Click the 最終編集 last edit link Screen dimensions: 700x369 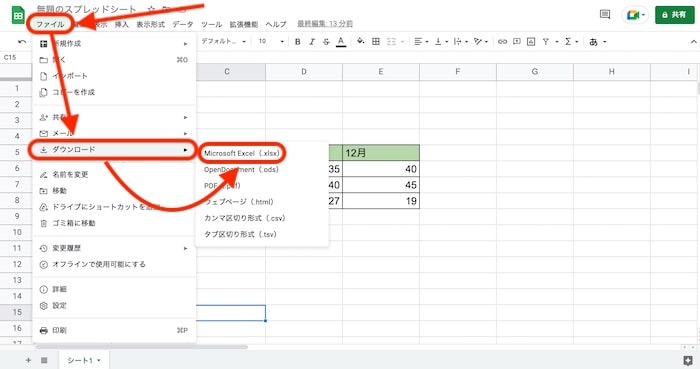325,24
